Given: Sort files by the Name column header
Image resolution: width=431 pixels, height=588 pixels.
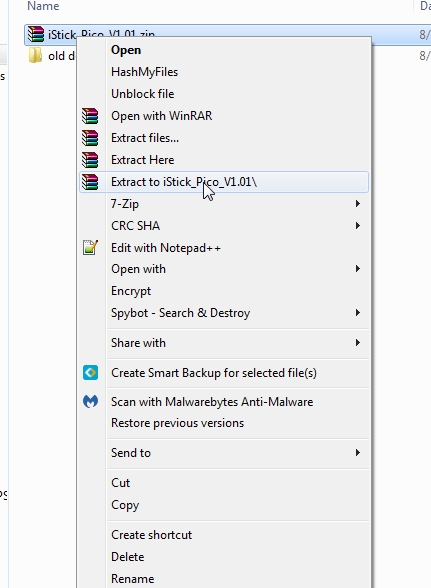Looking at the screenshot, I should tap(43, 6).
